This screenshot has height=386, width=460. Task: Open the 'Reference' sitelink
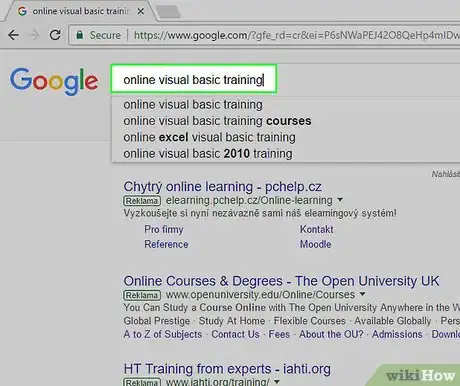[x=166, y=244]
